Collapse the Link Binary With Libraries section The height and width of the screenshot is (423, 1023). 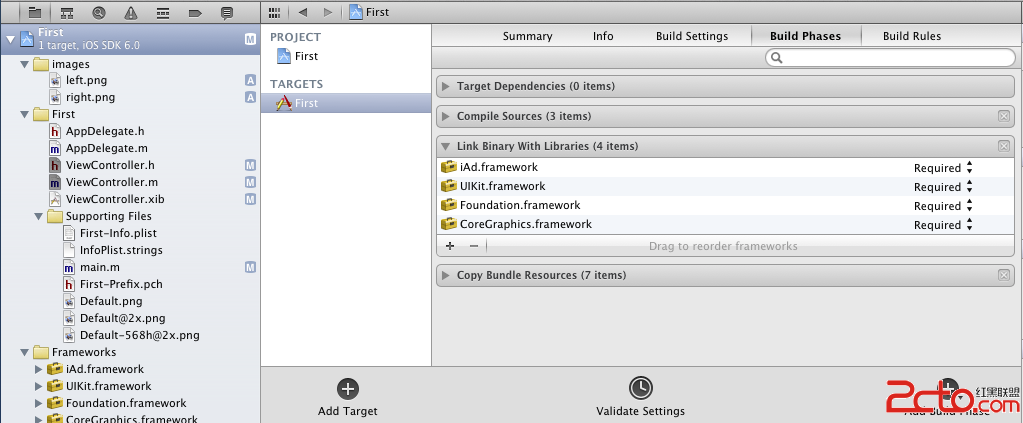coord(446,146)
